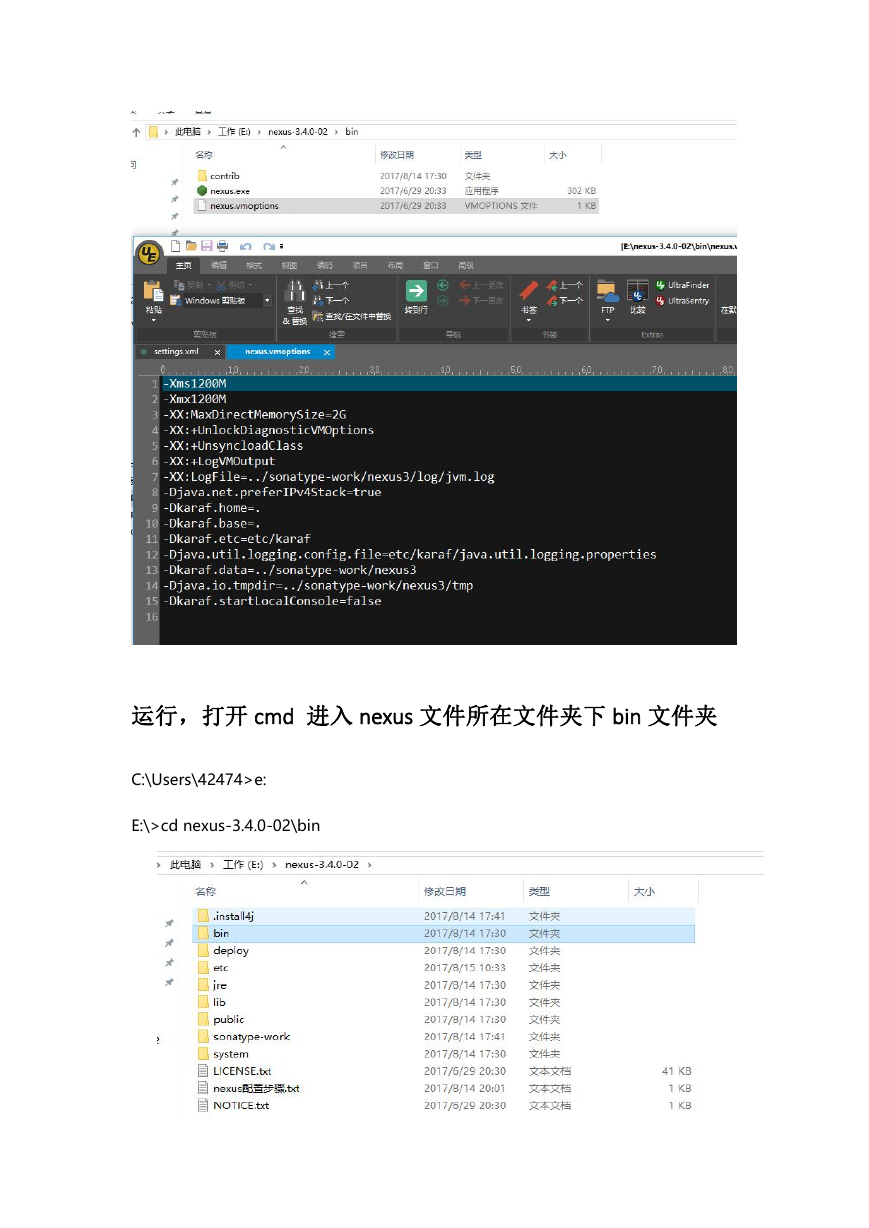Click the undo arrow in UltraEdit's quick access bar
Image resolution: width=869 pixels, height=1228 pixels.
coord(246,246)
